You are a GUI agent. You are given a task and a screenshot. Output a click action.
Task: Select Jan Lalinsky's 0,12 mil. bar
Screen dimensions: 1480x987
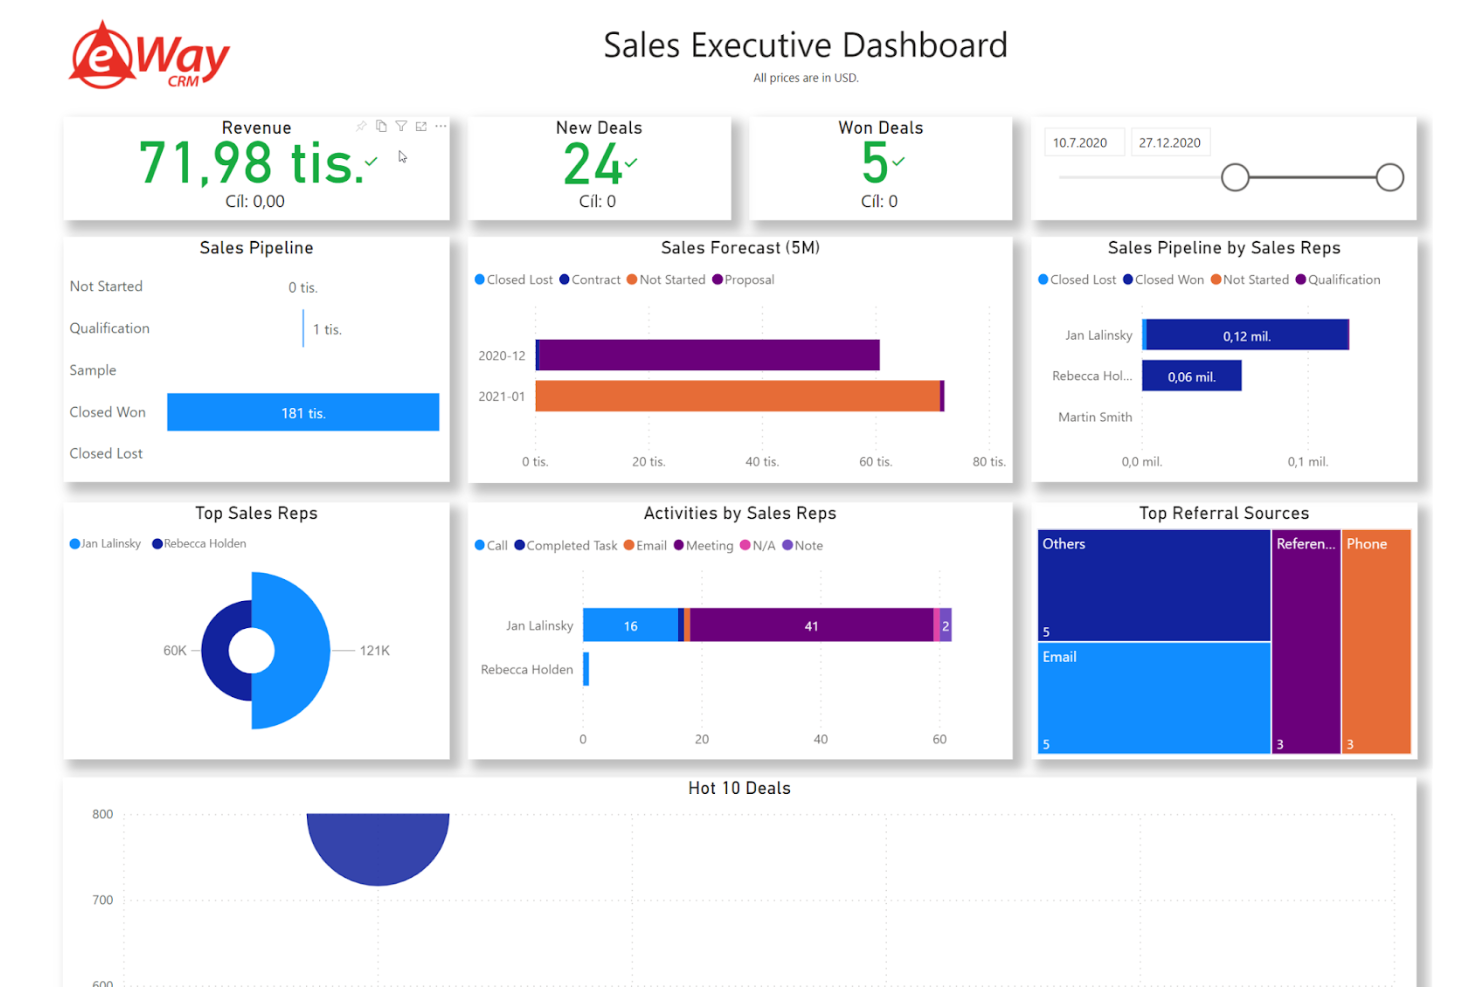1247,335
